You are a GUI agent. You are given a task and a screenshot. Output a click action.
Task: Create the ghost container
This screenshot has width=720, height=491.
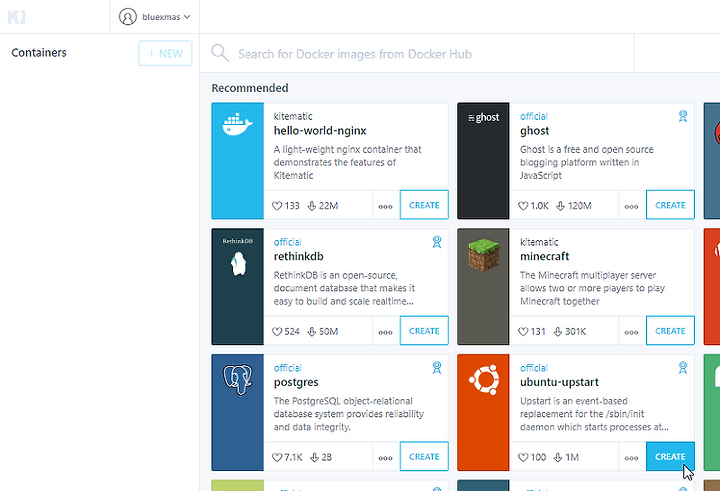[x=670, y=205]
